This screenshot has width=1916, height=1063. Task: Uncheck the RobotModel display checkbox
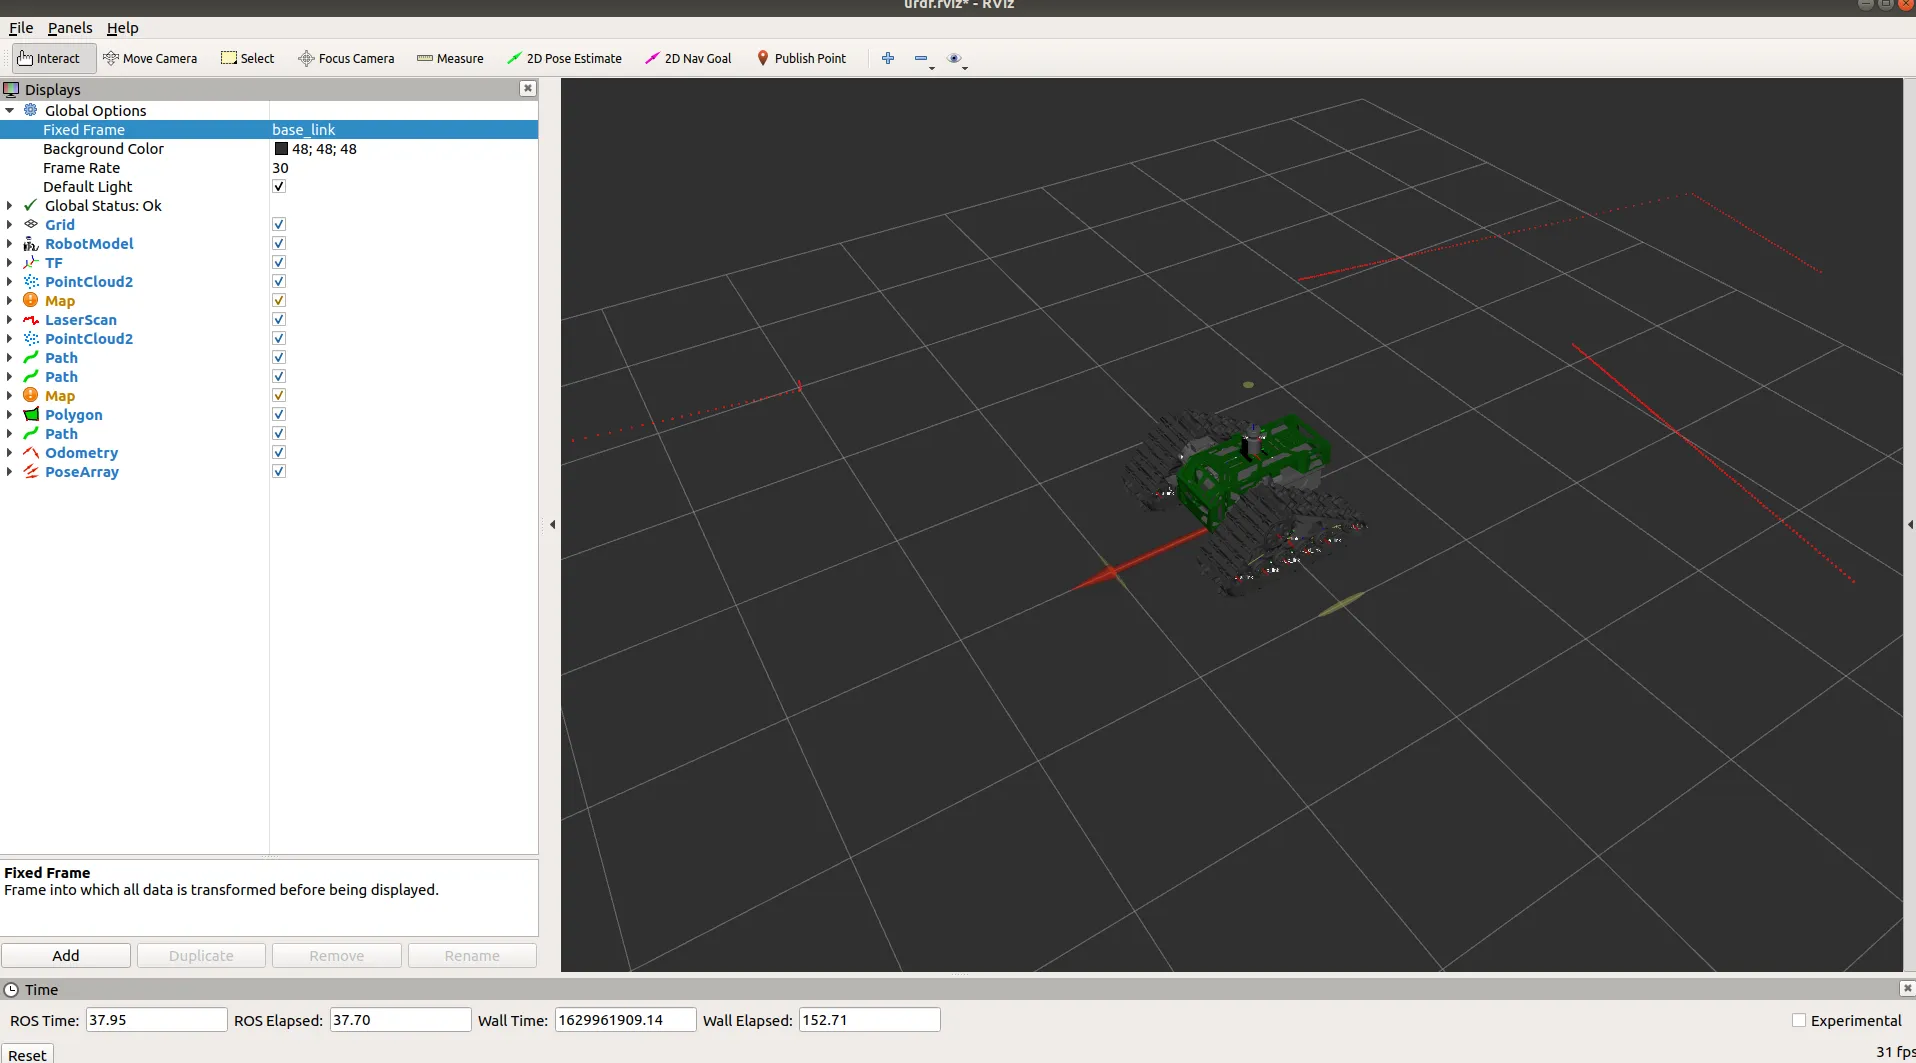(x=279, y=244)
